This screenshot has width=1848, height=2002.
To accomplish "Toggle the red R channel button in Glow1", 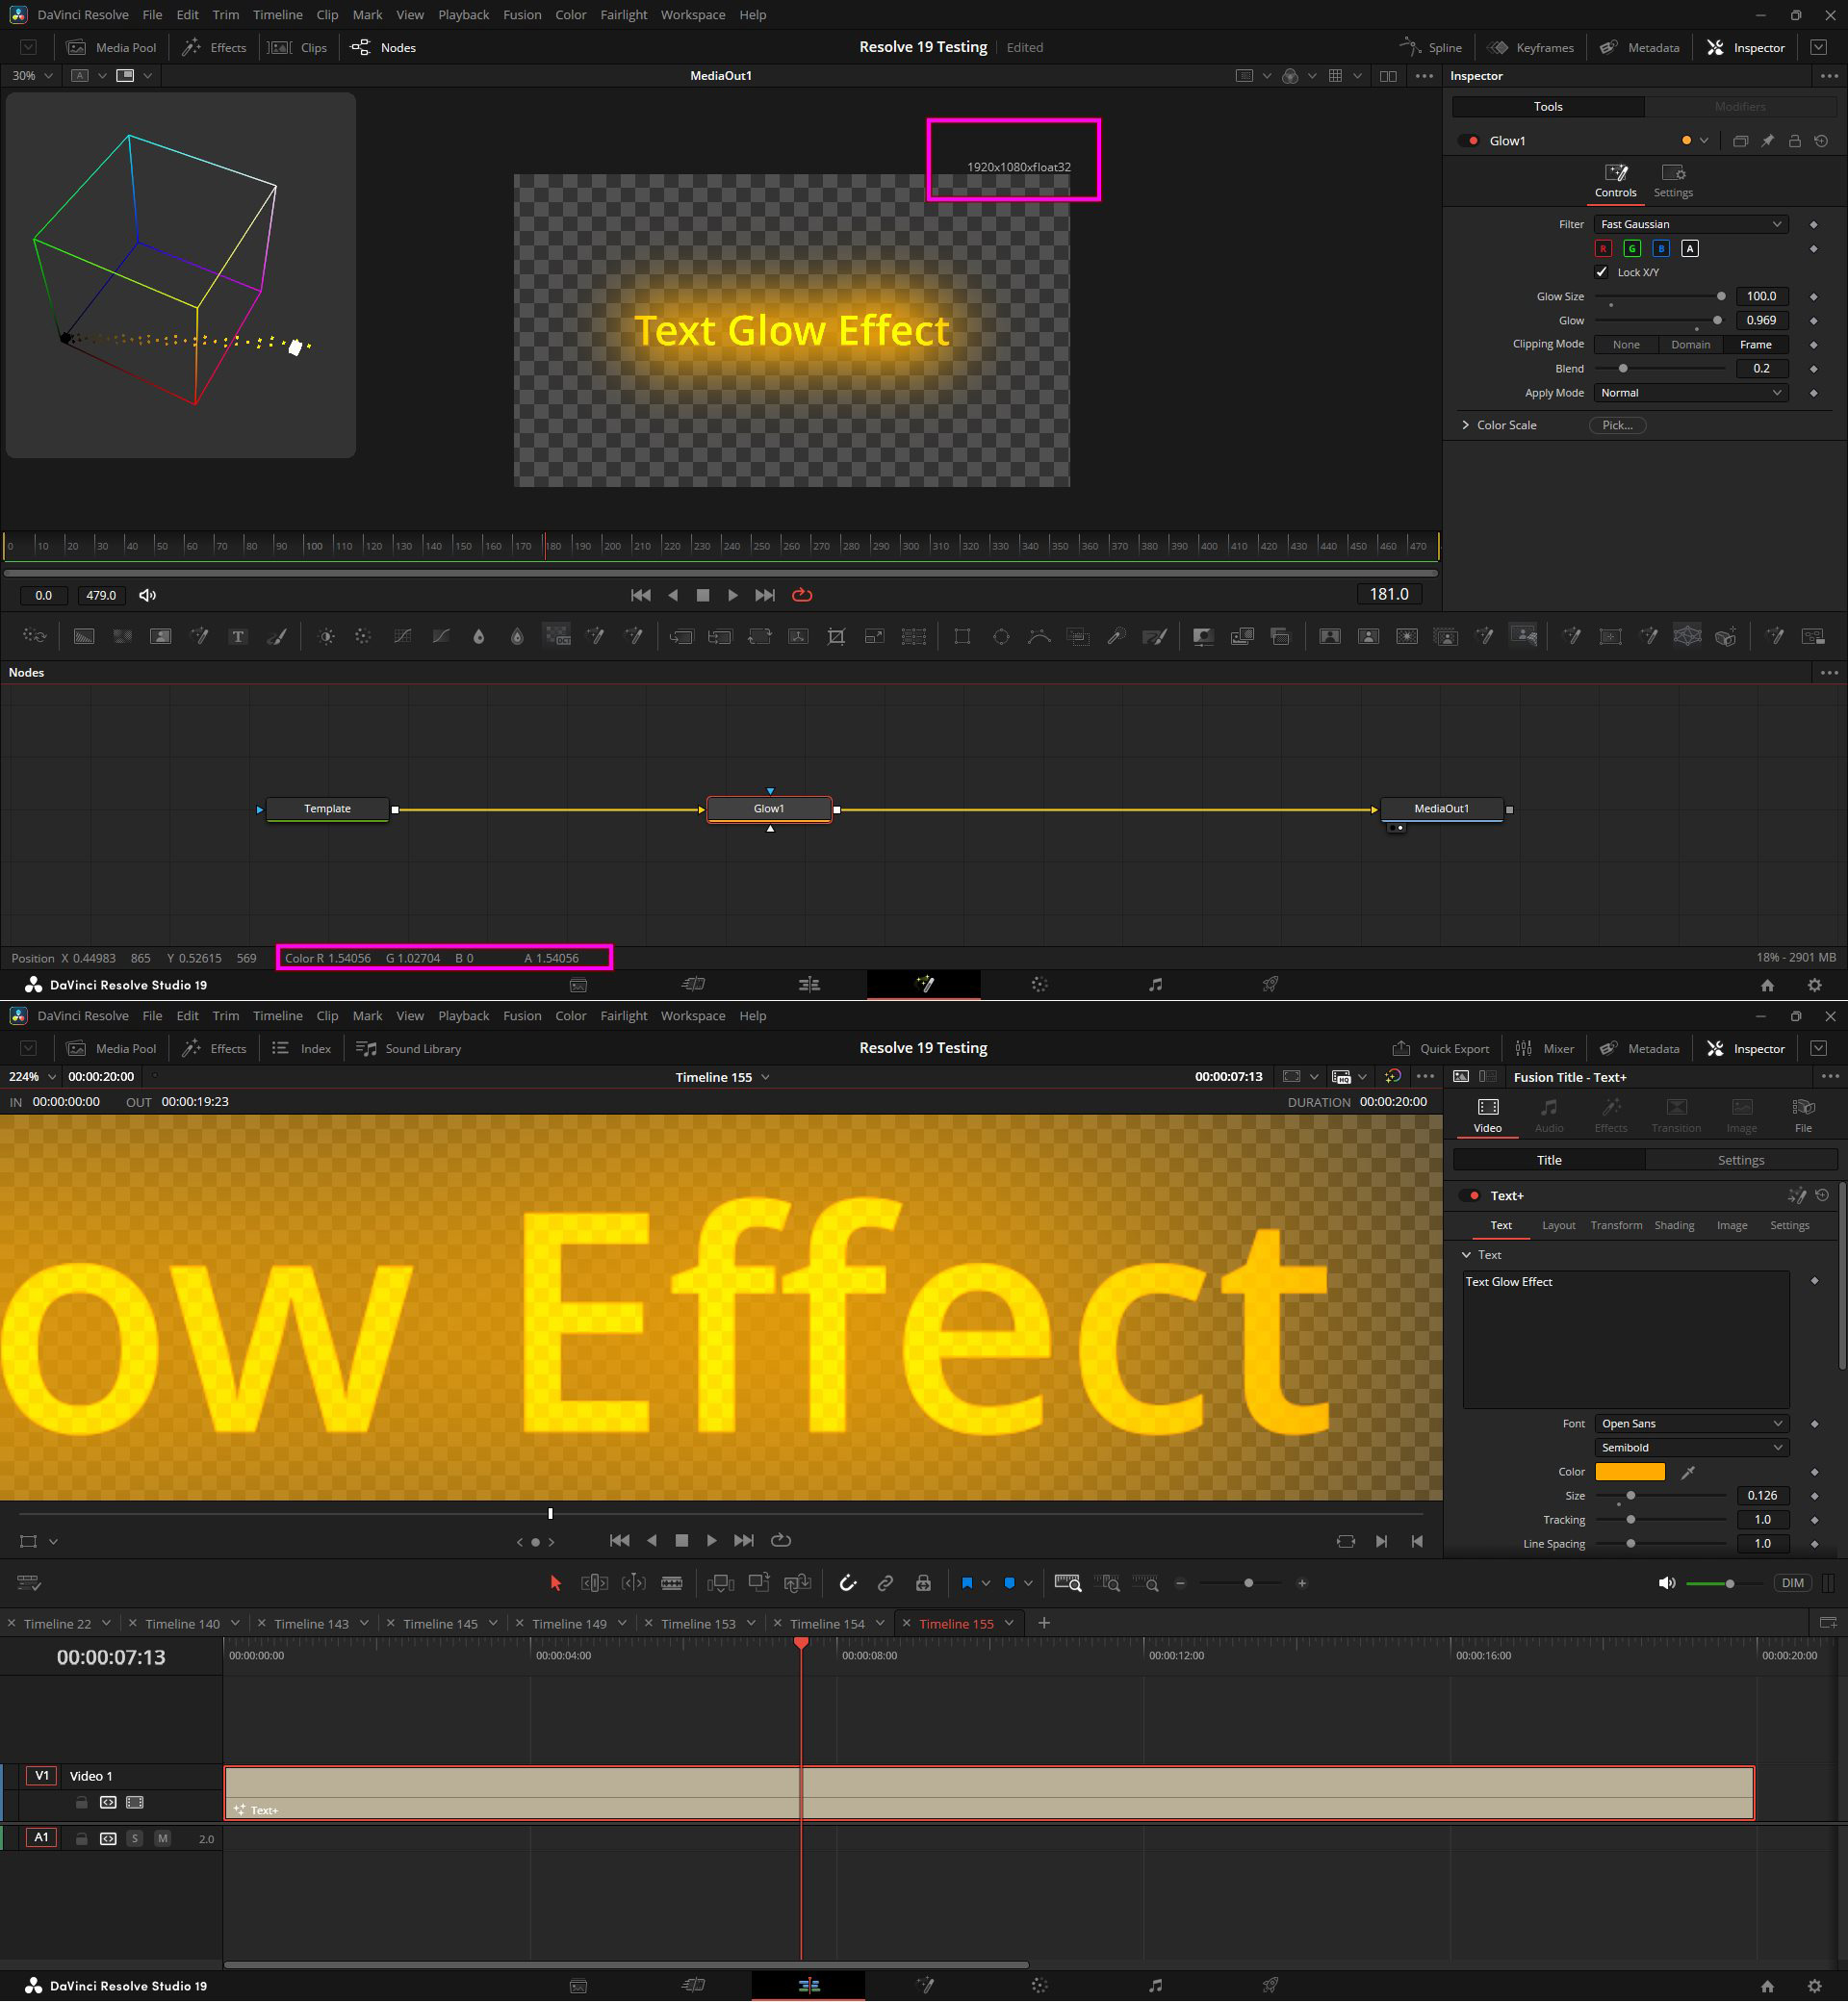I will pyautogui.click(x=1603, y=248).
